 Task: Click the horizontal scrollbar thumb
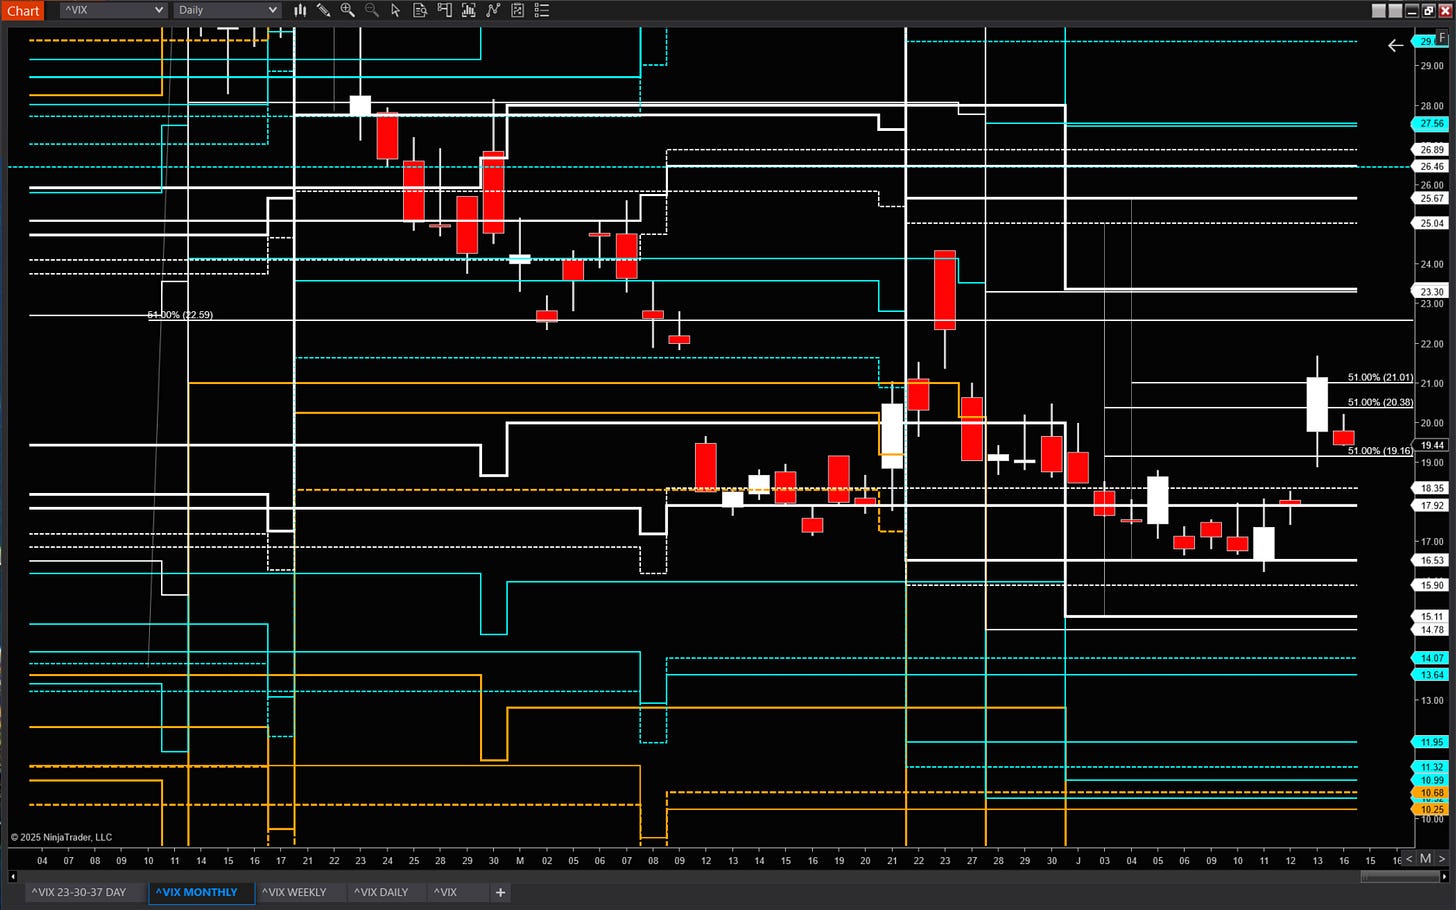click(x=1400, y=877)
